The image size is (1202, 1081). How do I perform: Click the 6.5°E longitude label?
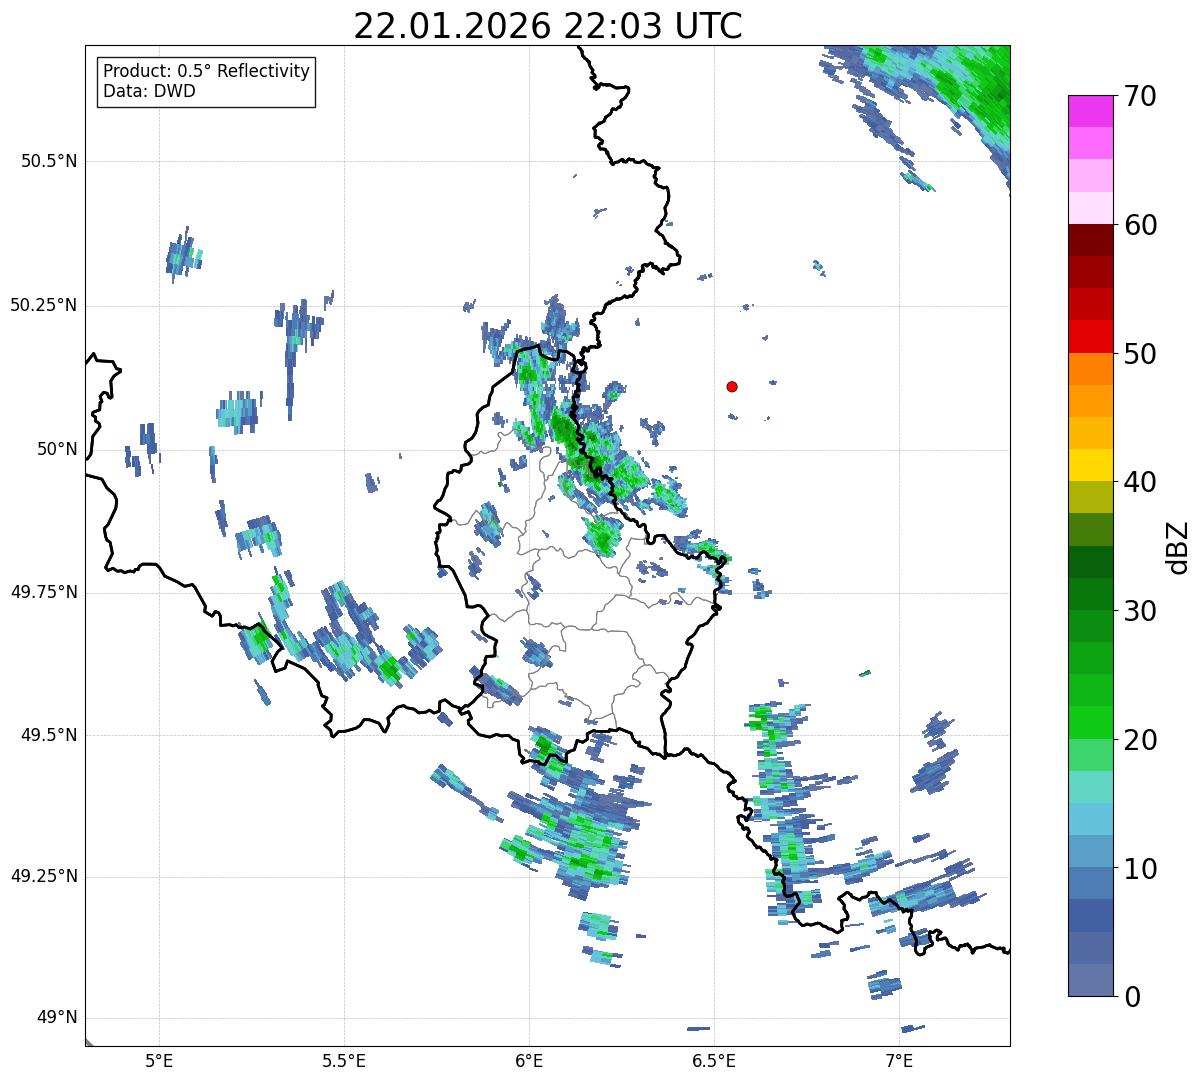714,1060
